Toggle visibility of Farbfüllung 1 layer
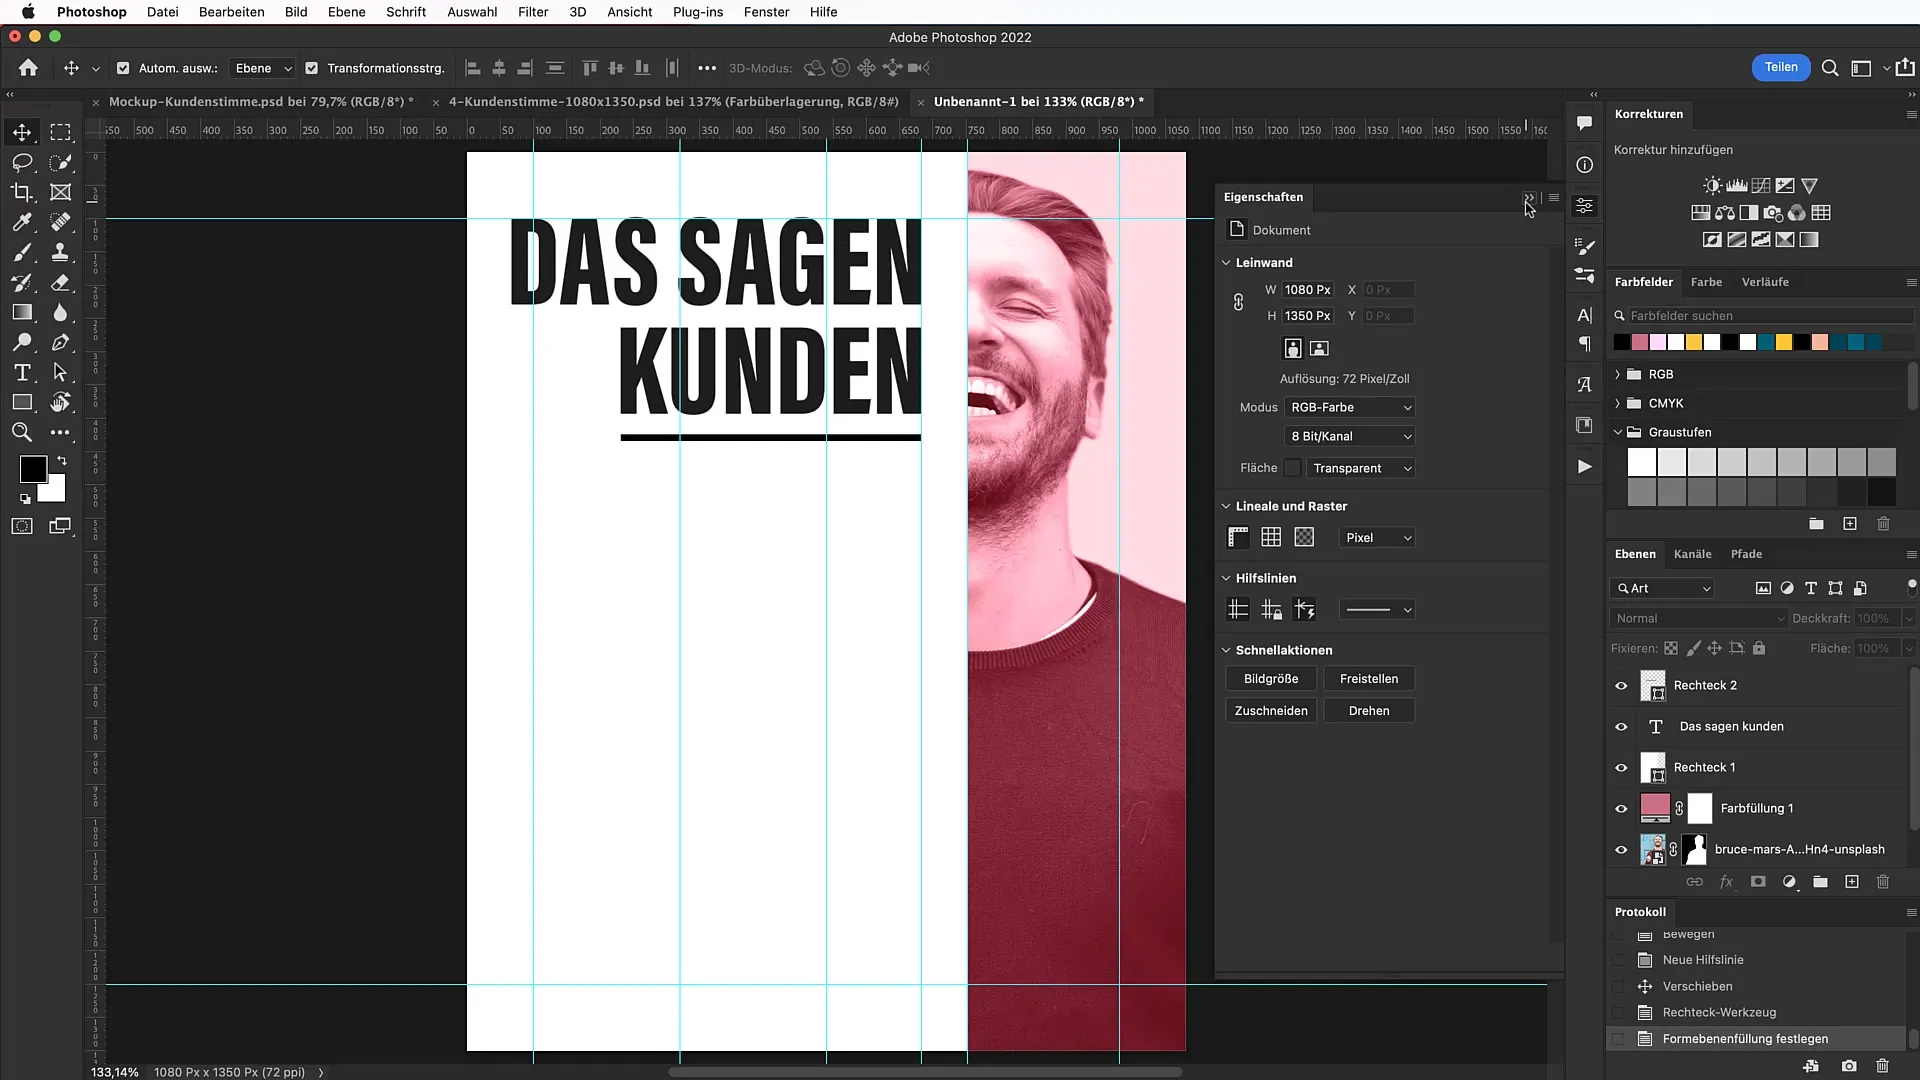Image resolution: width=1920 pixels, height=1080 pixels. [1621, 808]
